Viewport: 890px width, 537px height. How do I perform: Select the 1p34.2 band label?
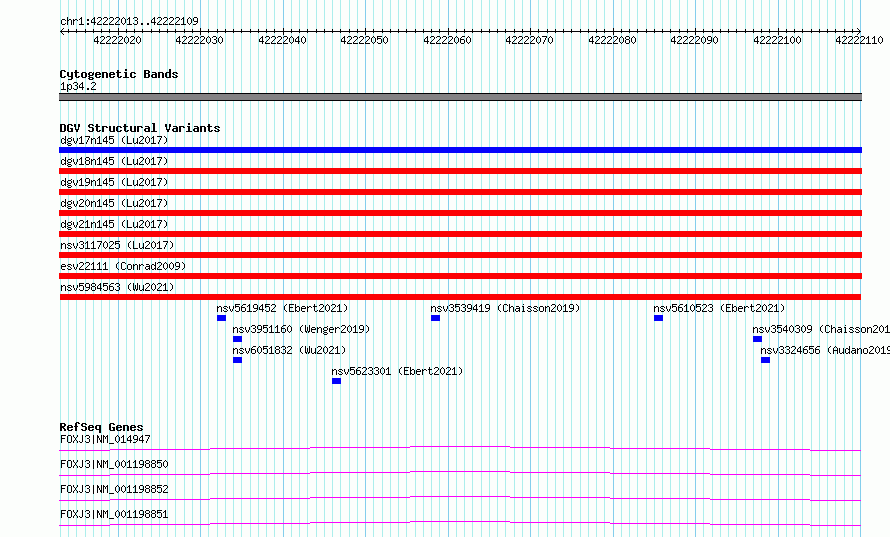(78, 86)
